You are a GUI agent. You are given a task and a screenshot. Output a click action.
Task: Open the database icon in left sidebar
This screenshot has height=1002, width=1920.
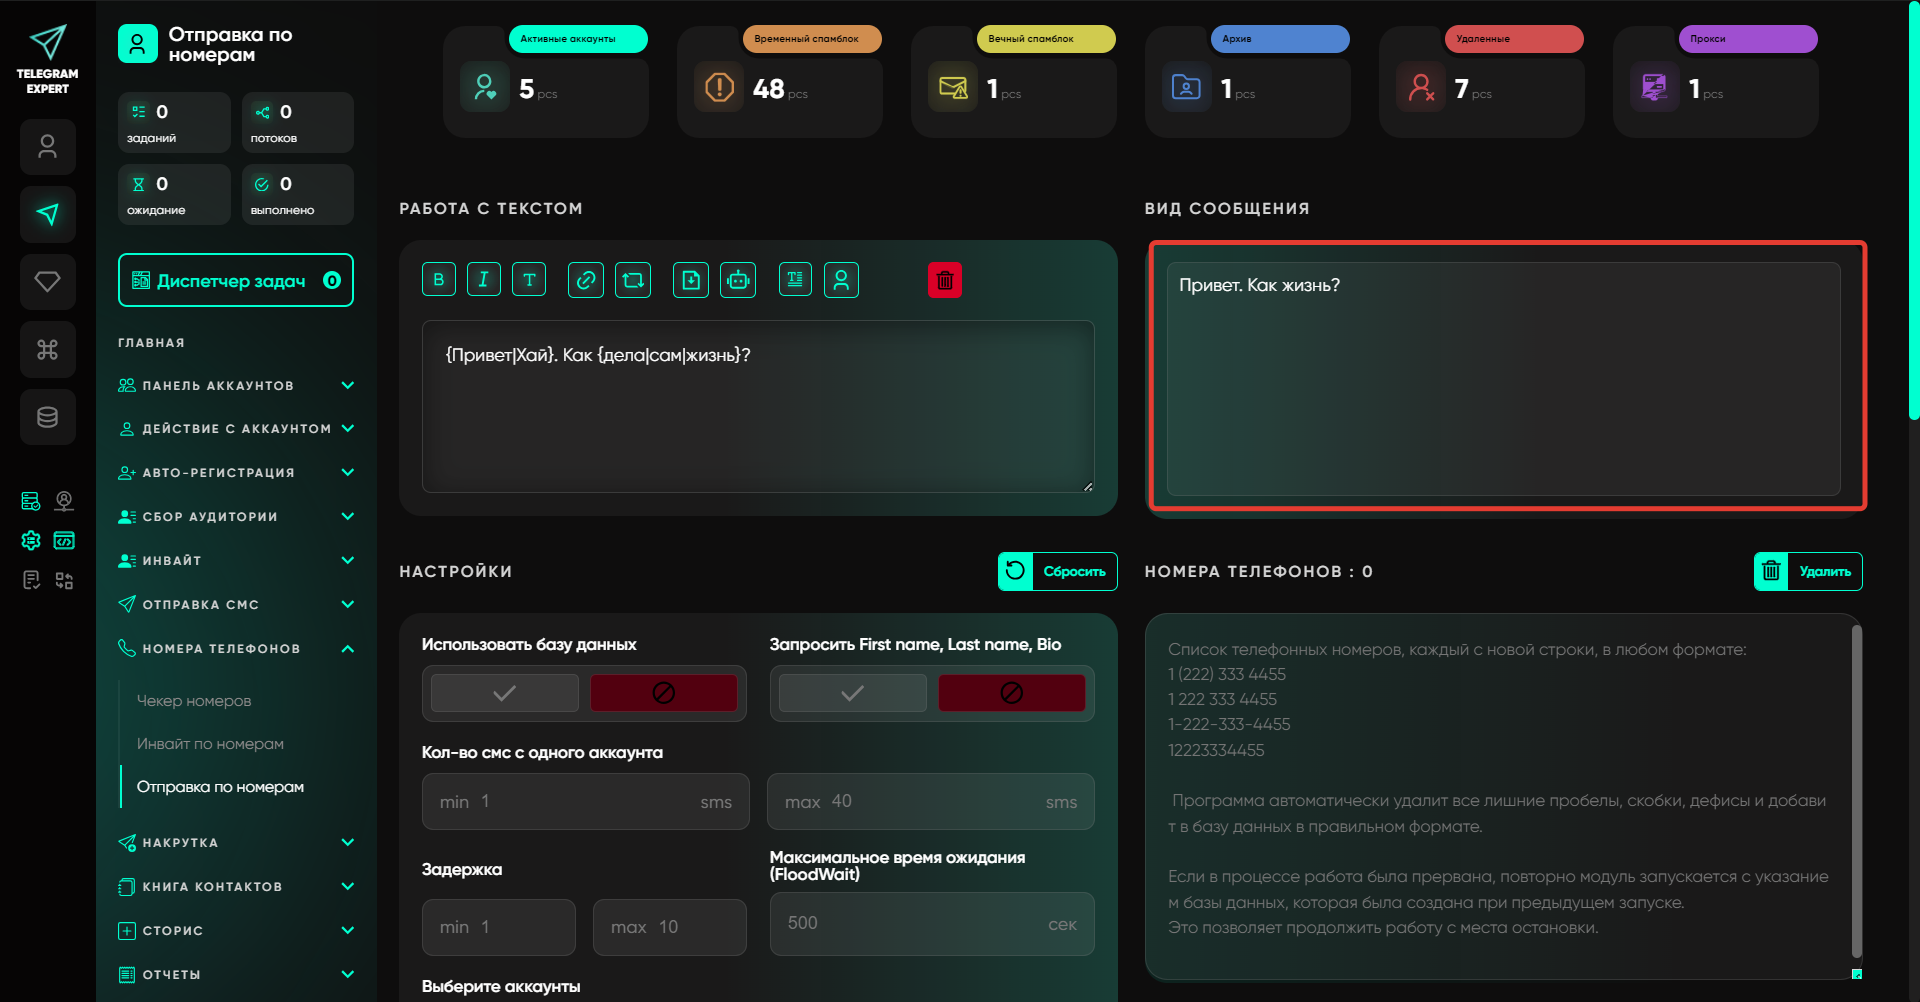click(47, 417)
